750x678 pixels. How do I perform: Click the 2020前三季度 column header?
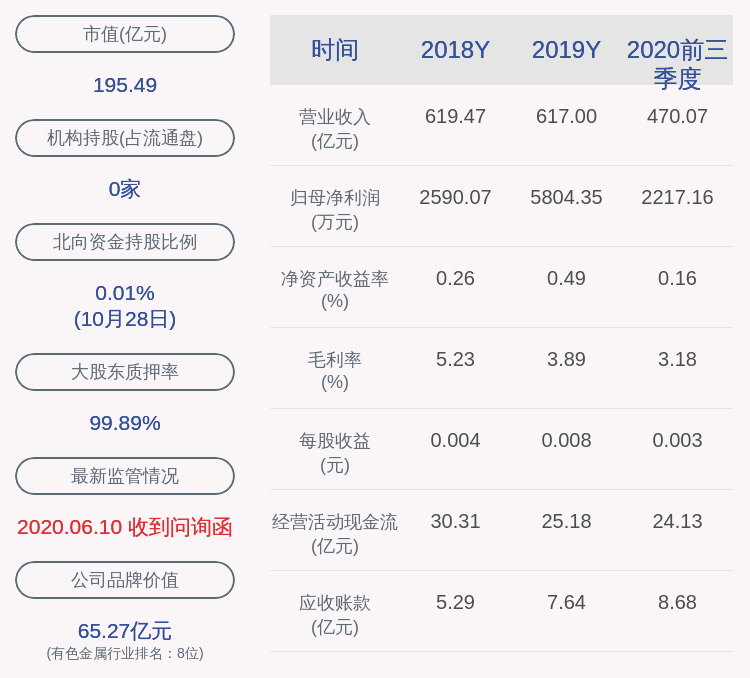(677, 64)
